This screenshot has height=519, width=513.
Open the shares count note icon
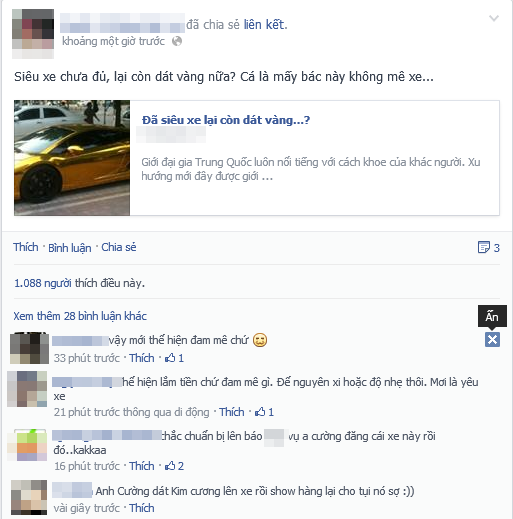tap(483, 247)
